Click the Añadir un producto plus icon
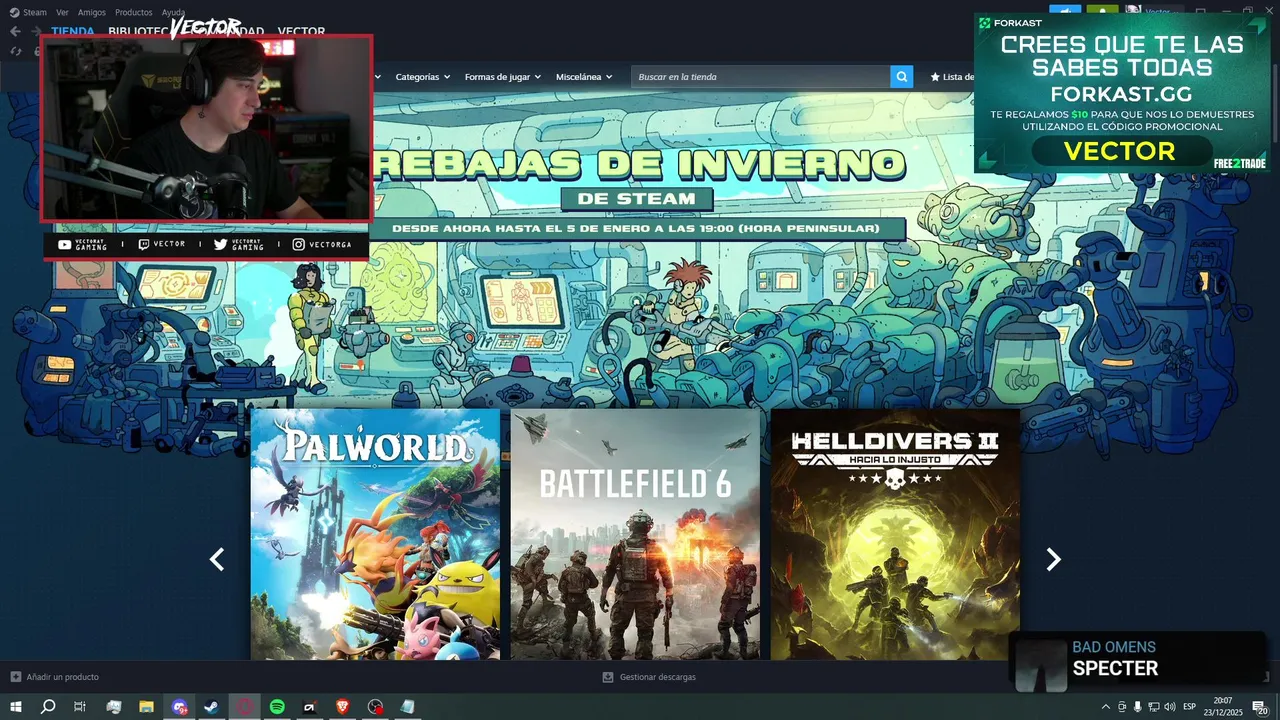Image resolution: width=1280 pixels, height=720 pixels. pos(15,677)
